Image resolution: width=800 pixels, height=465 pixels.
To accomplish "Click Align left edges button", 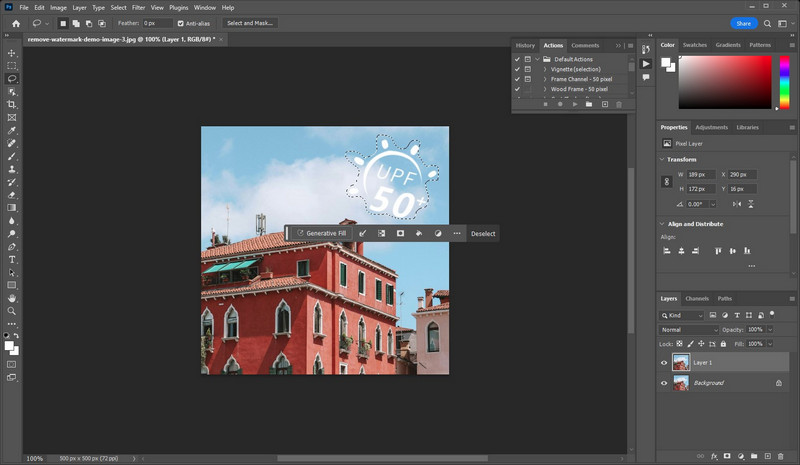I will (666, 251).
